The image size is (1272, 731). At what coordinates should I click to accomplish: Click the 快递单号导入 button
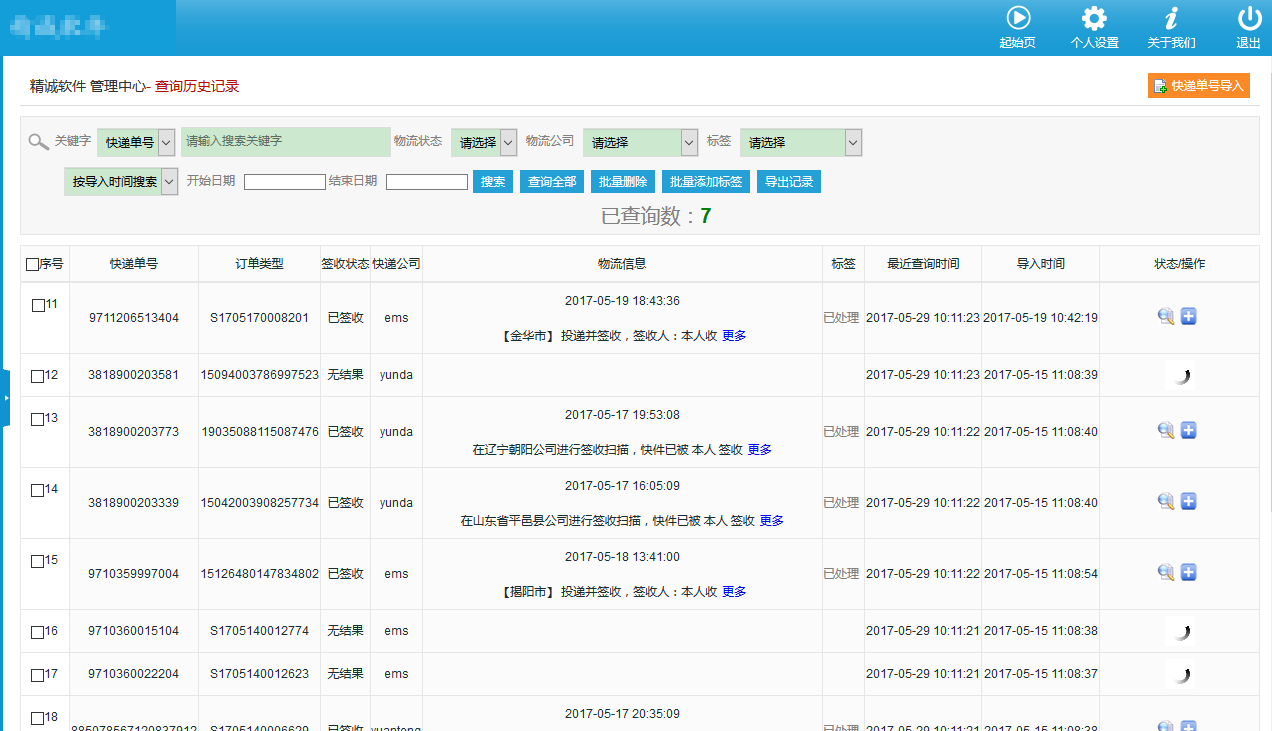point(1199,86)
